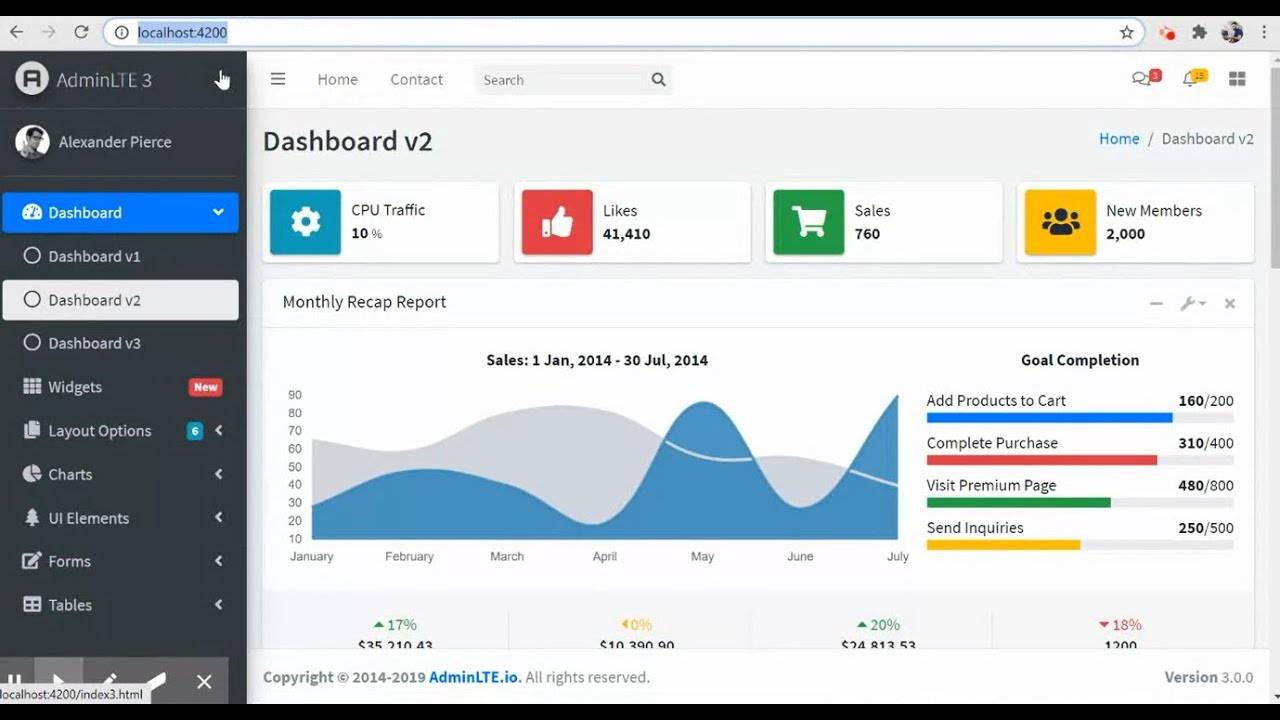Click the Sales shopping cart icon

808,222
